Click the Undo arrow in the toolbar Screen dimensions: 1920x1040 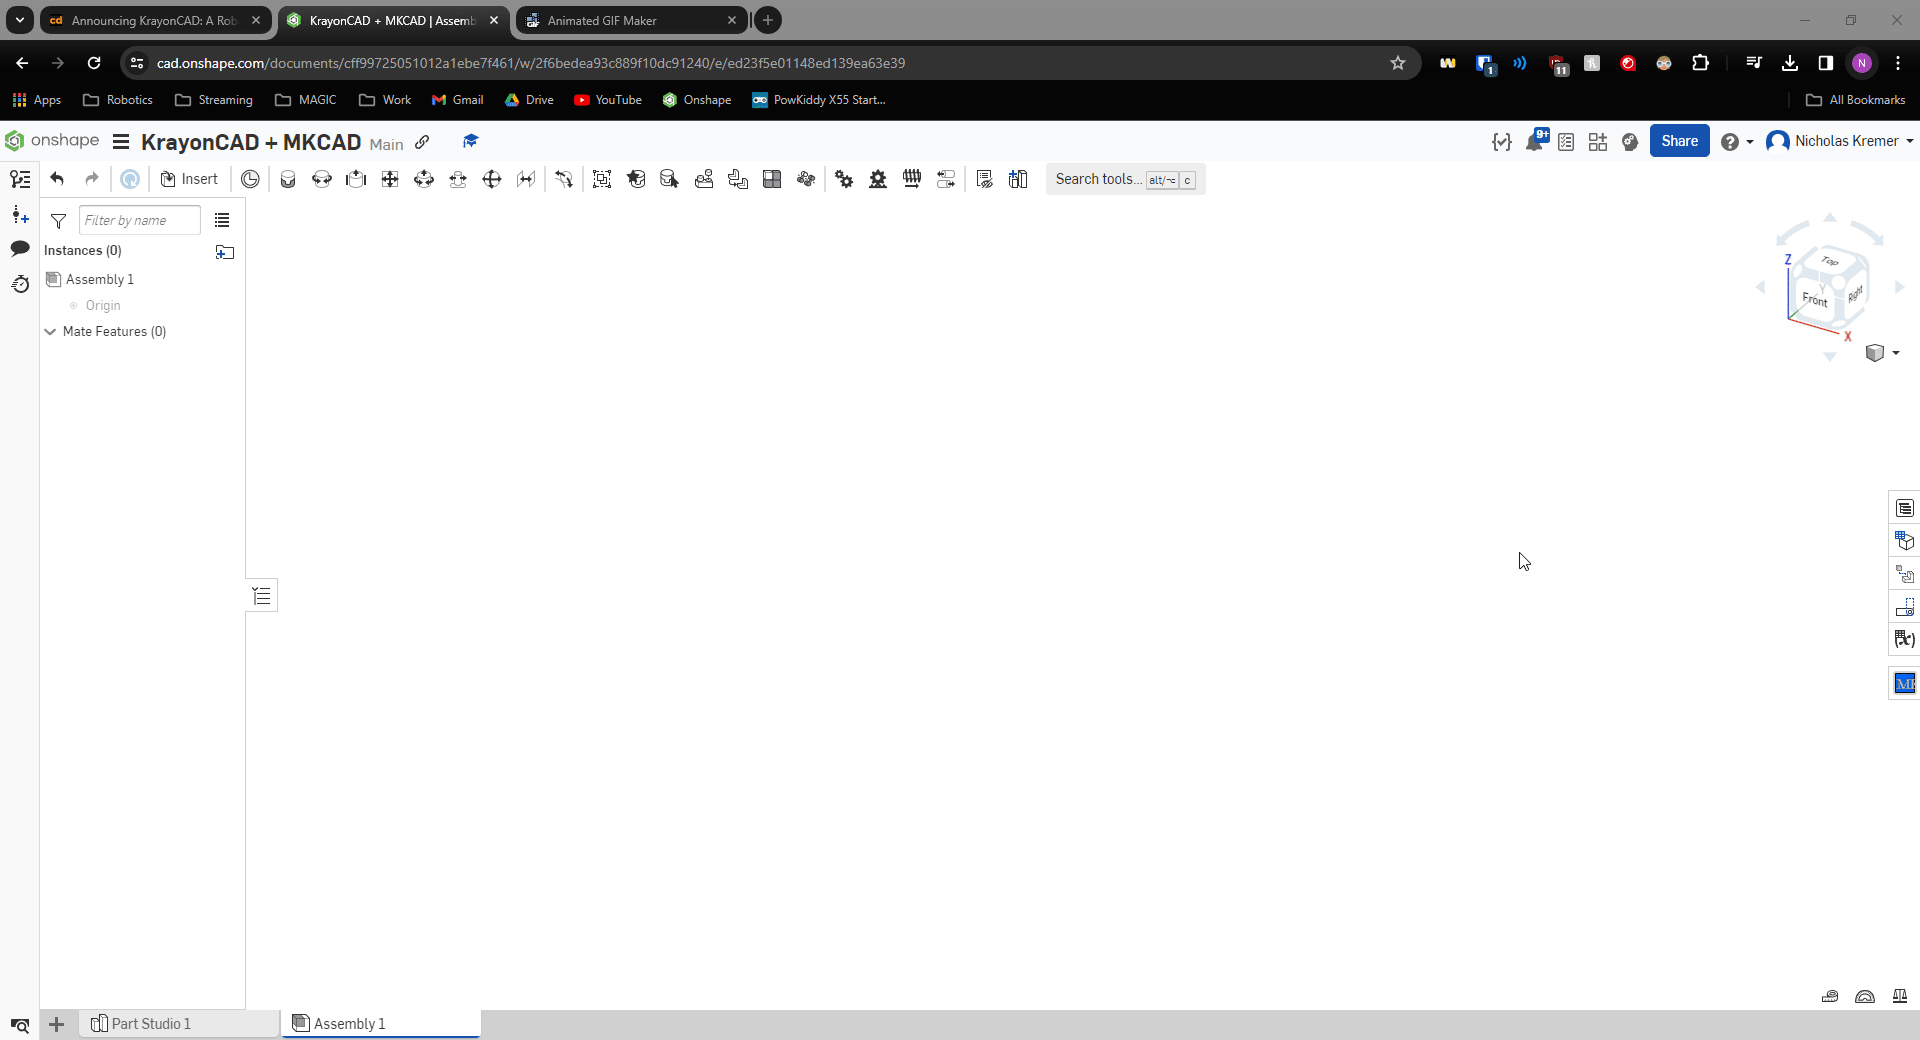[x=57, y=179]
